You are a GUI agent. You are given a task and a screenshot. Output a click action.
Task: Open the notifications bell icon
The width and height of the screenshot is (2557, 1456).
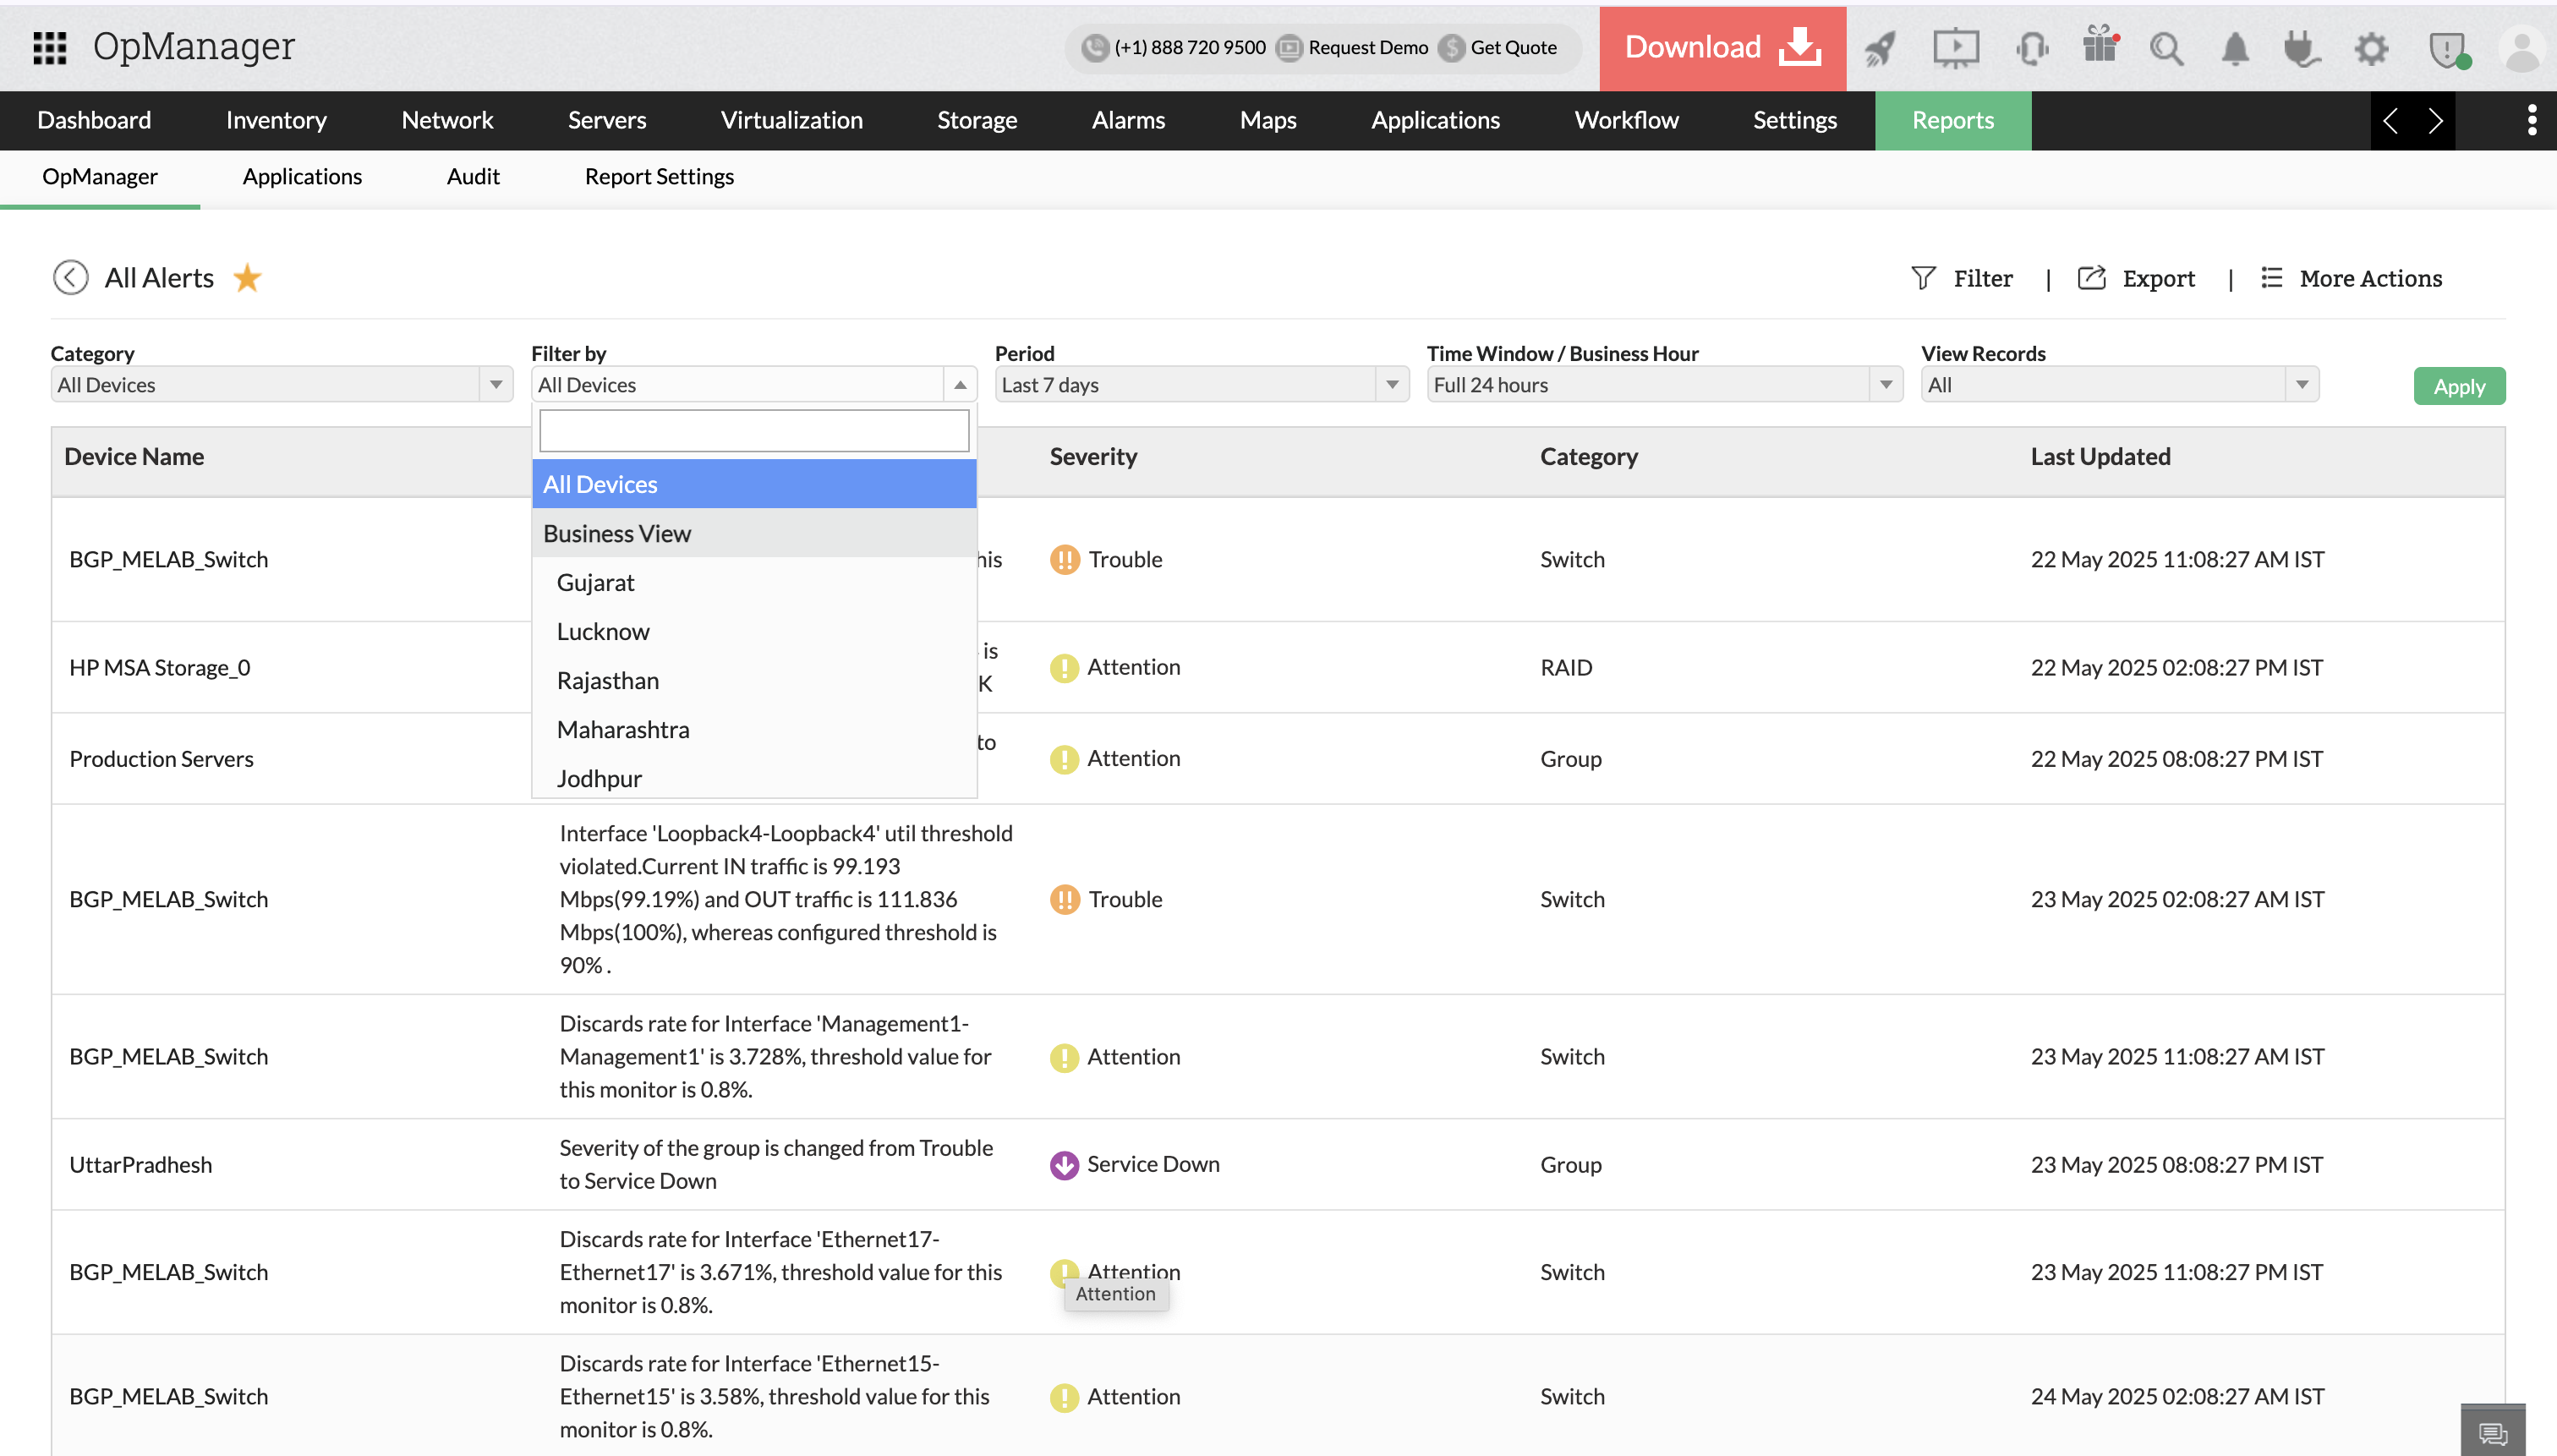pyautogui.click(x=2235, y=48)
